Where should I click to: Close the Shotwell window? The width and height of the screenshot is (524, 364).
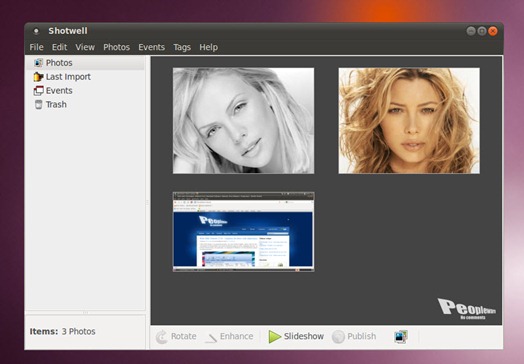pos(493,31)
